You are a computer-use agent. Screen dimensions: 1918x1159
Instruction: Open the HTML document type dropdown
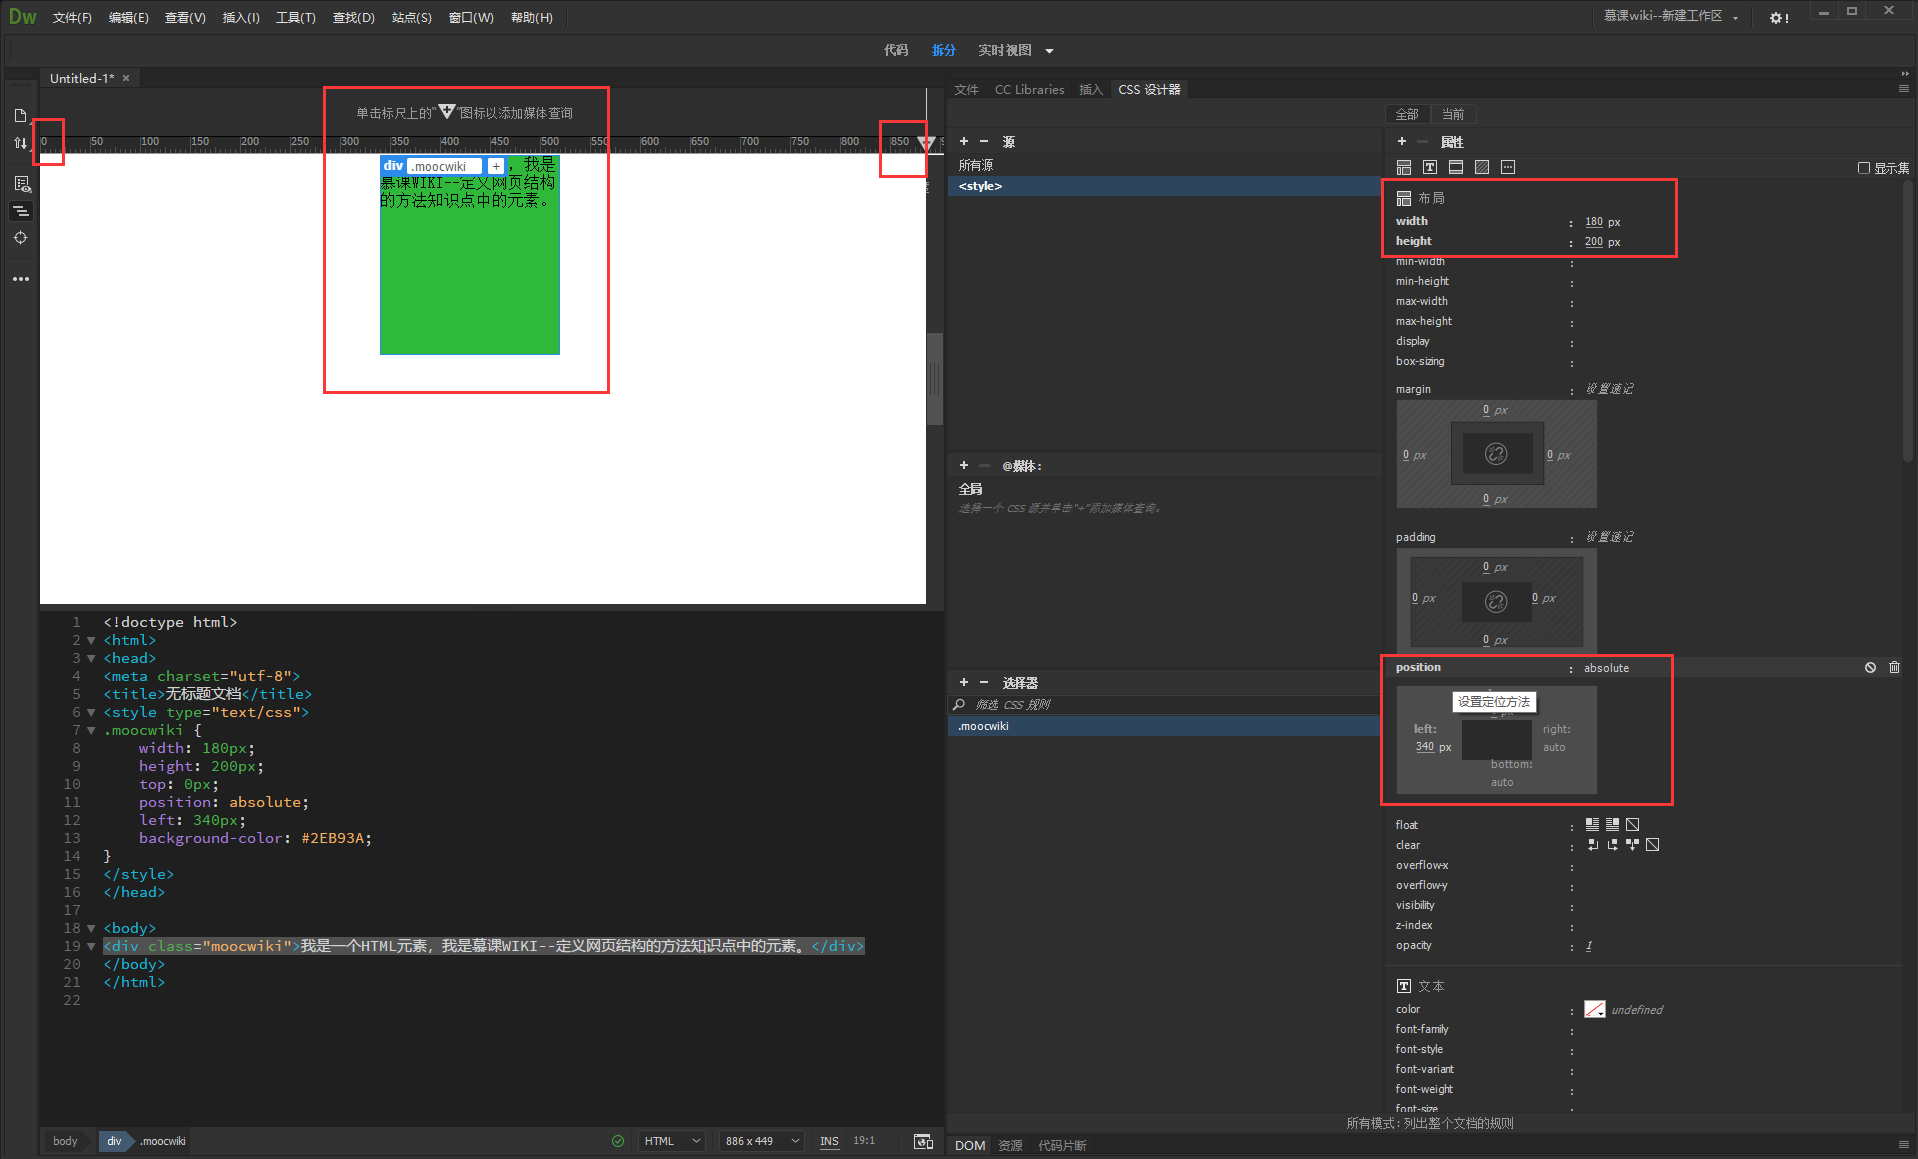point(672,1141)
